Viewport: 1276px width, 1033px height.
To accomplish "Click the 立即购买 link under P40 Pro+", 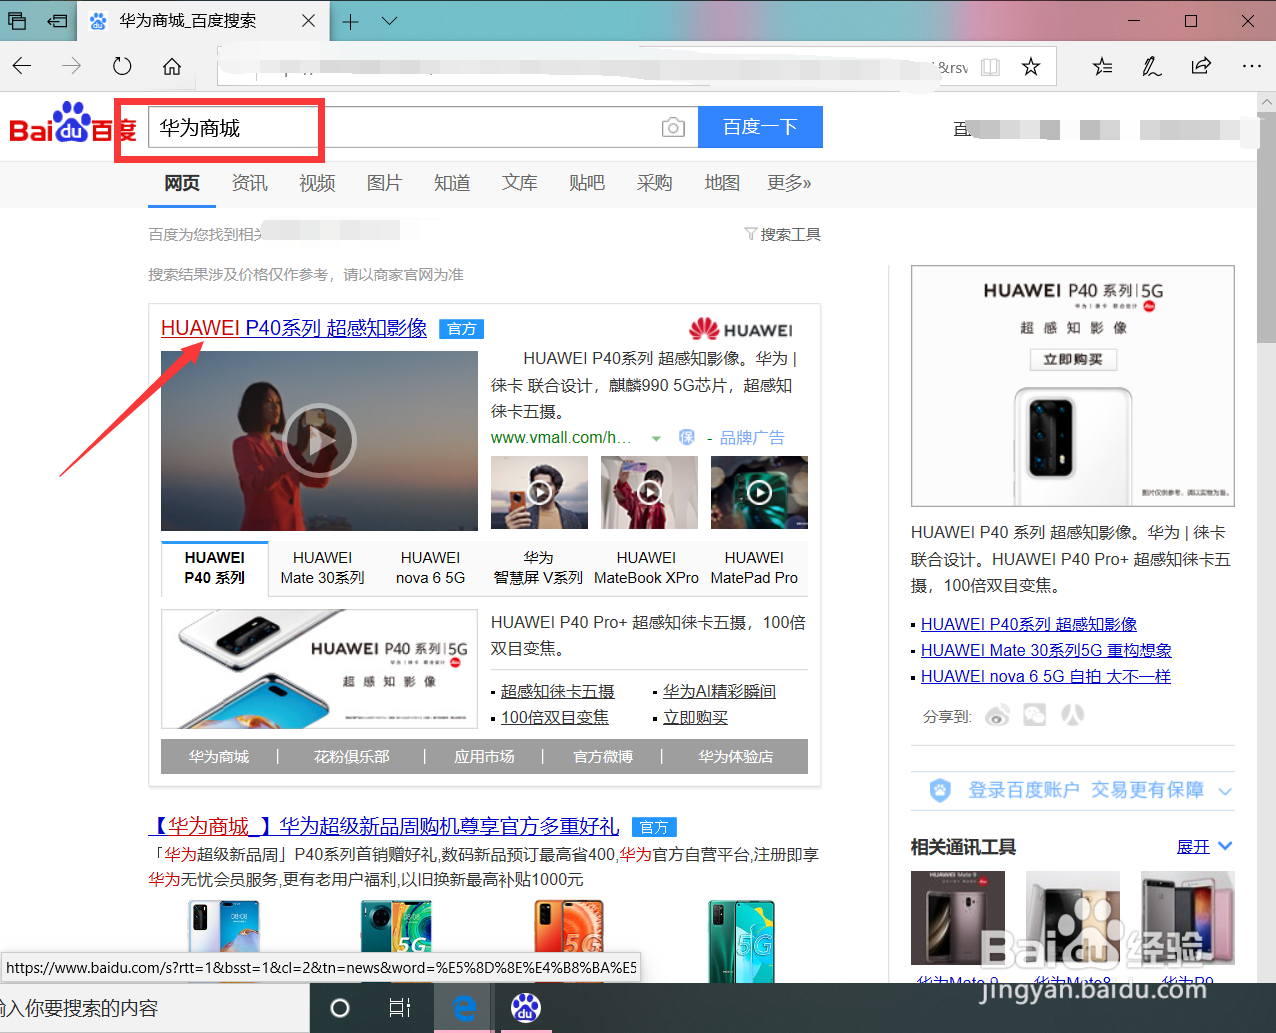I will (x=696, y=717).
